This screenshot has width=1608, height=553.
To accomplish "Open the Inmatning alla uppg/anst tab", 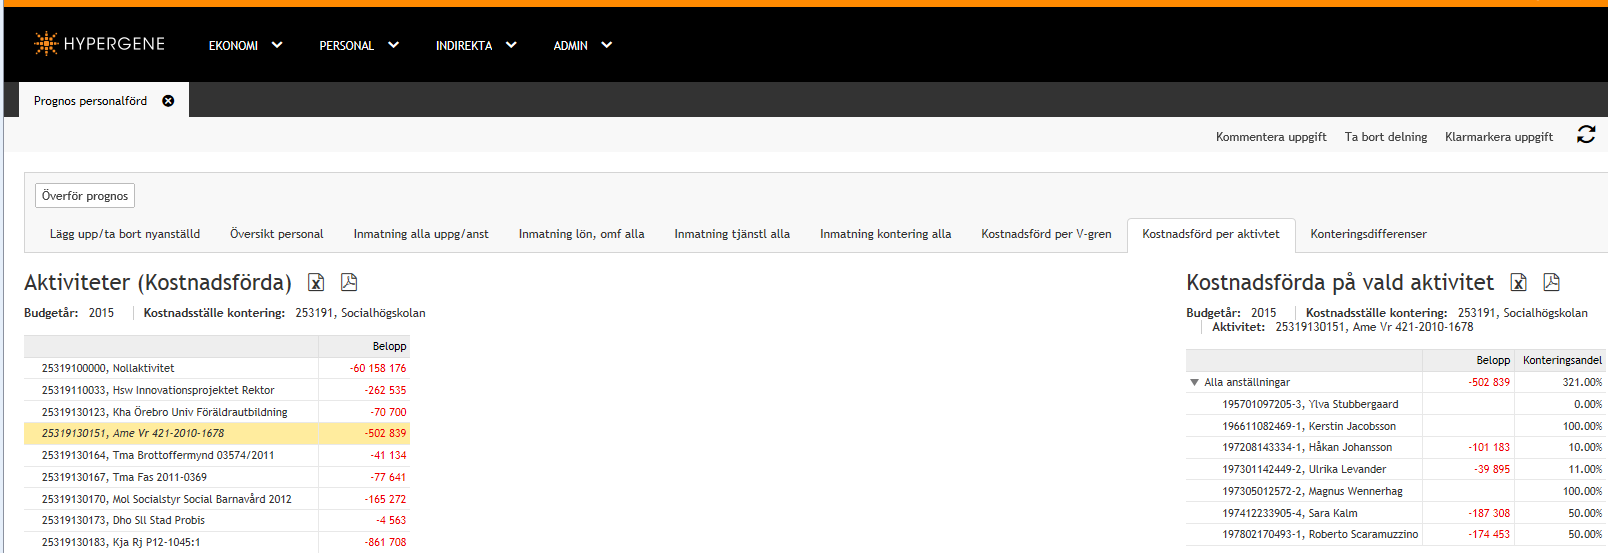I will click(421, 234).
